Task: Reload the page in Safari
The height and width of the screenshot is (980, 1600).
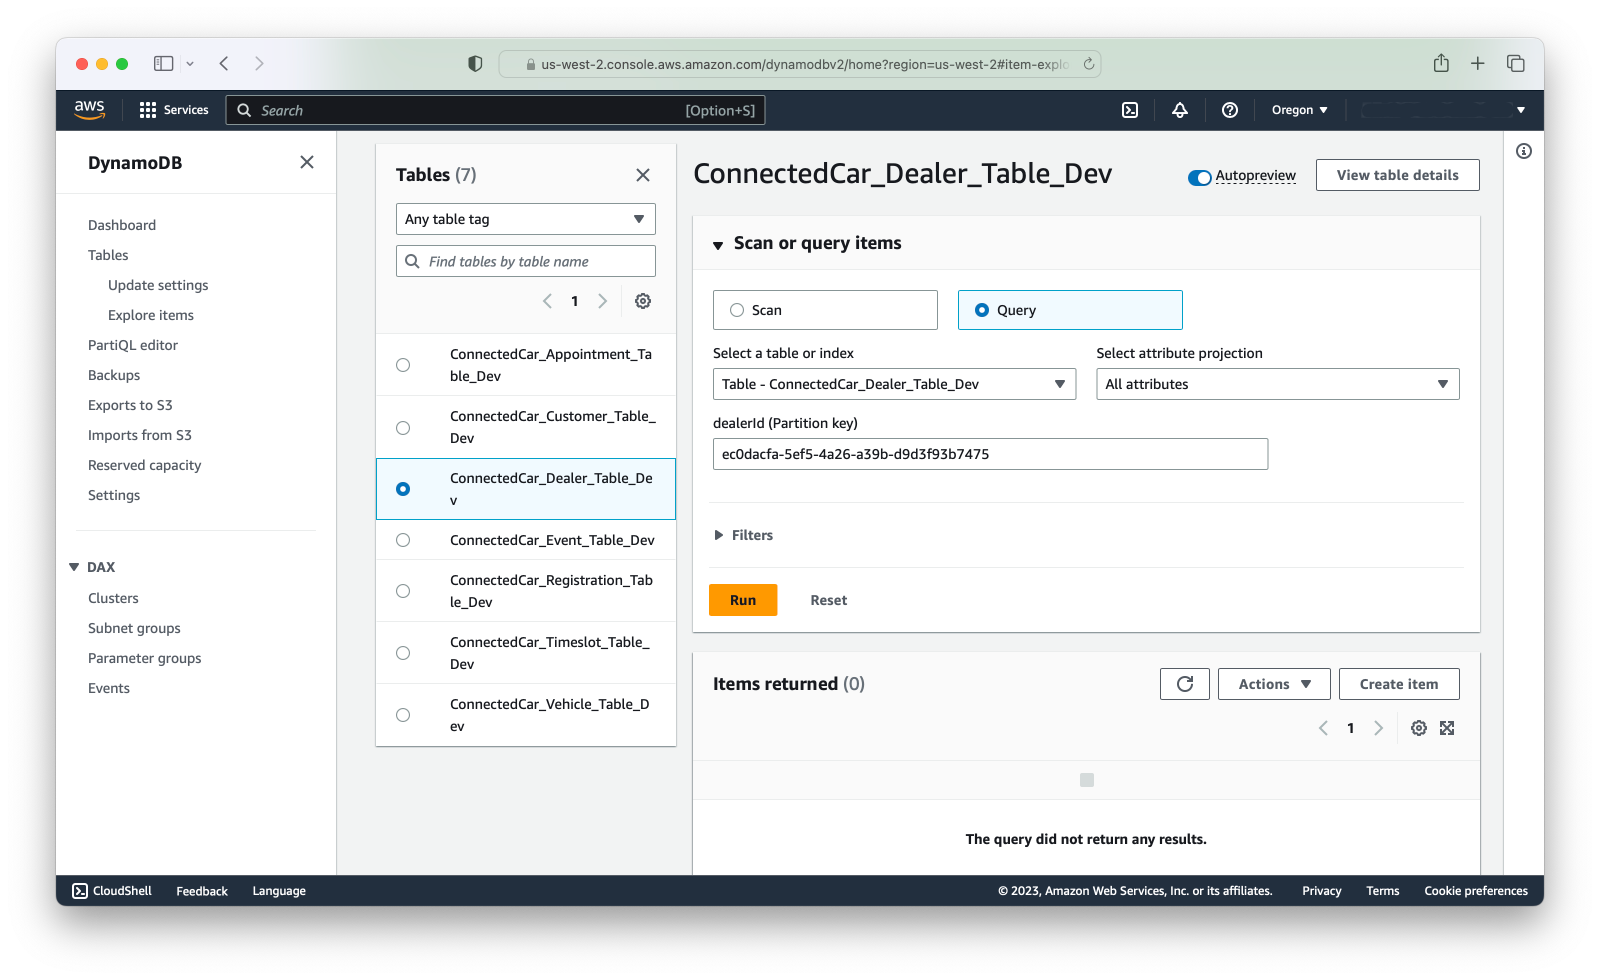Action: click(x=1089, y=64)
